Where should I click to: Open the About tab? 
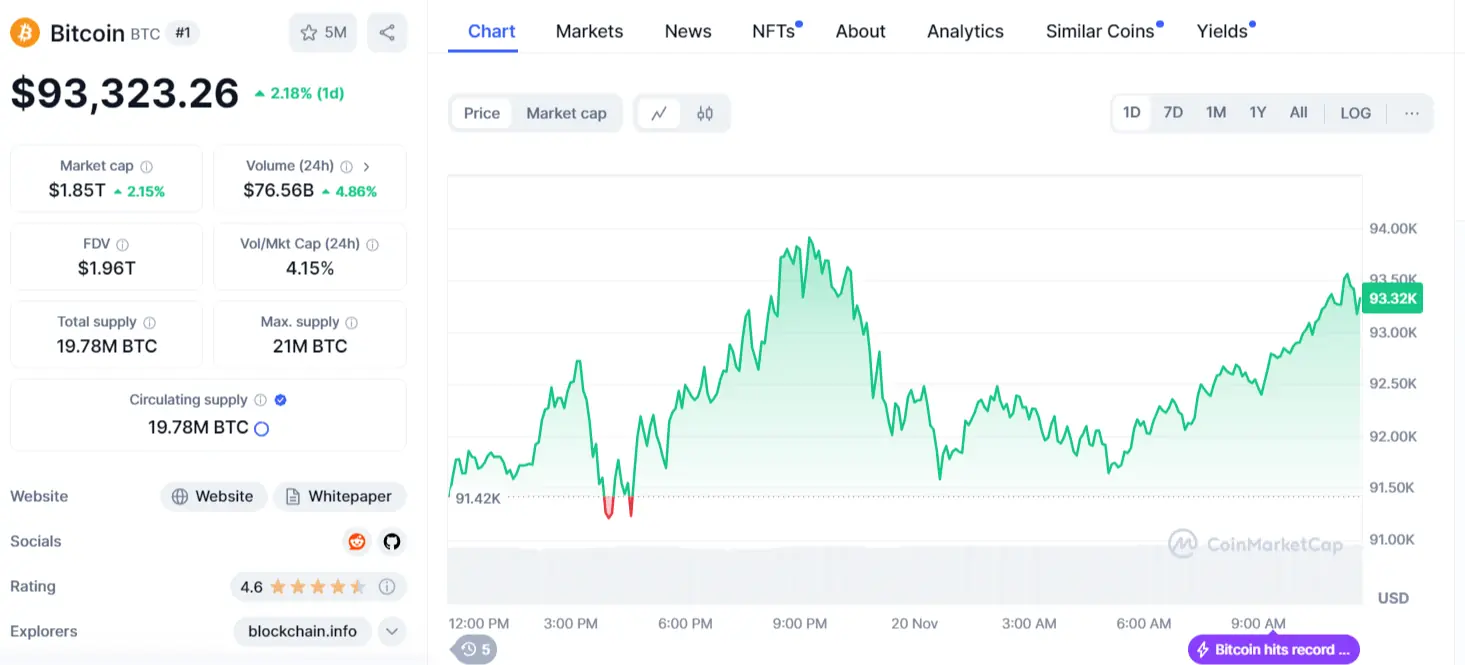coord(861,31)
